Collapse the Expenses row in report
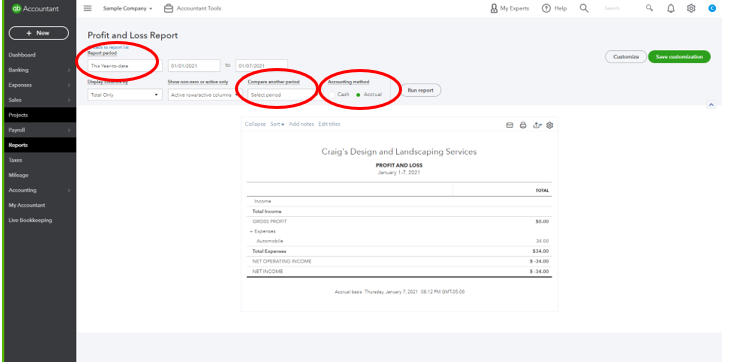 coord(252,231)
